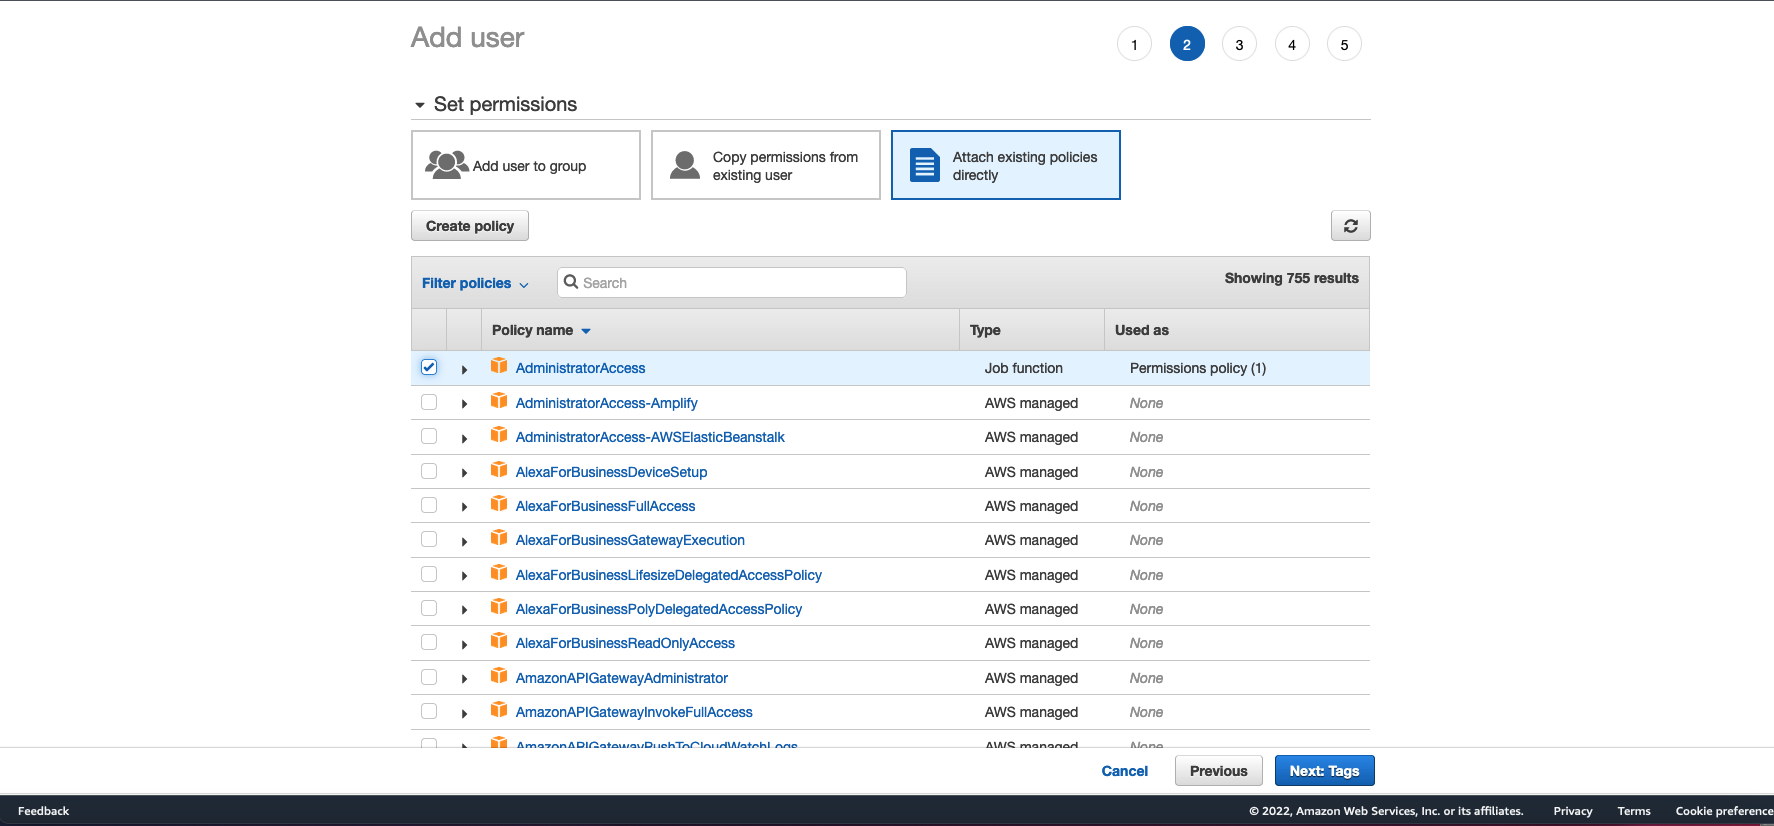
Task: Open the Filter policies dropdown
Action: pyautogui.click(x=475, y=283)
